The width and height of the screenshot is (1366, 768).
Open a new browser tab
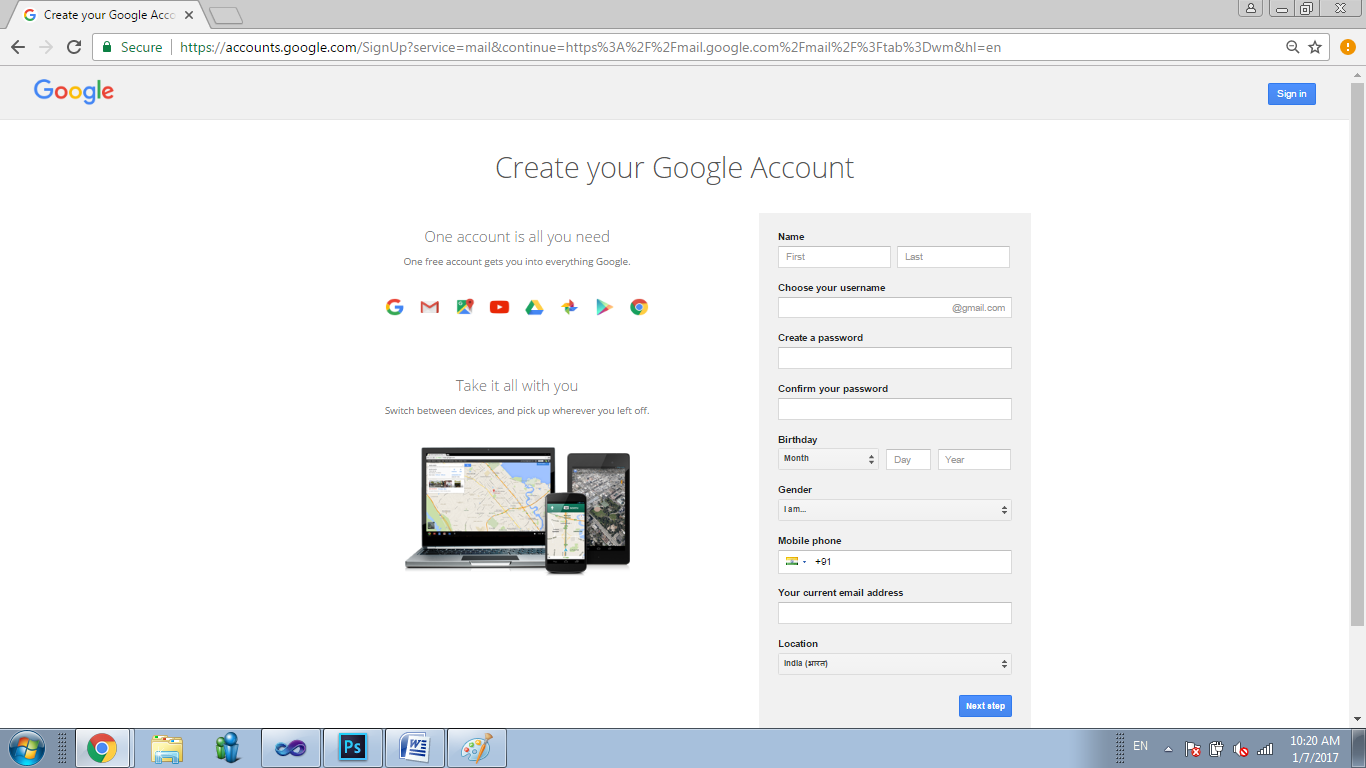(x=225, y=15)
